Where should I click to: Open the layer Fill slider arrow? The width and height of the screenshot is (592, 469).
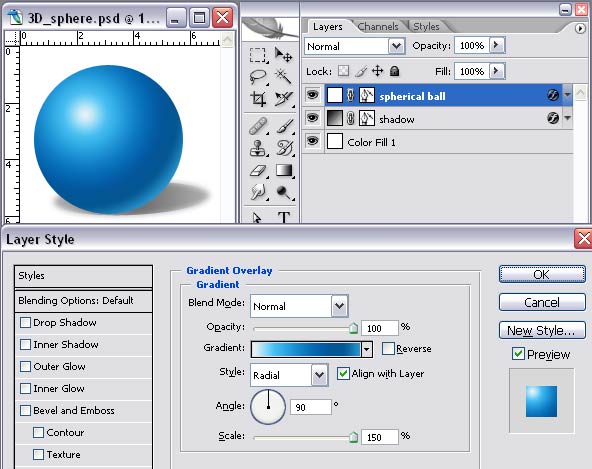(x=496, y=71)
